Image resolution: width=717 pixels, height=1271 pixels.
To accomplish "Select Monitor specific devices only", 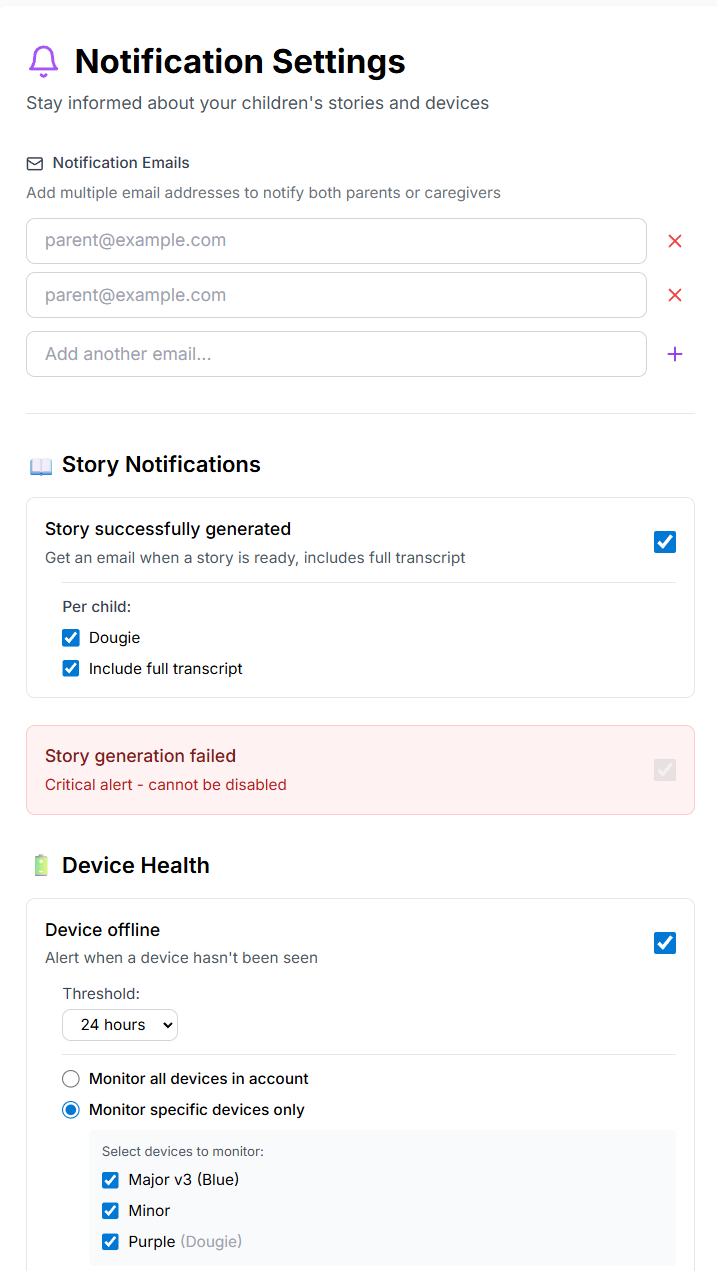I will click(71, 1110).
